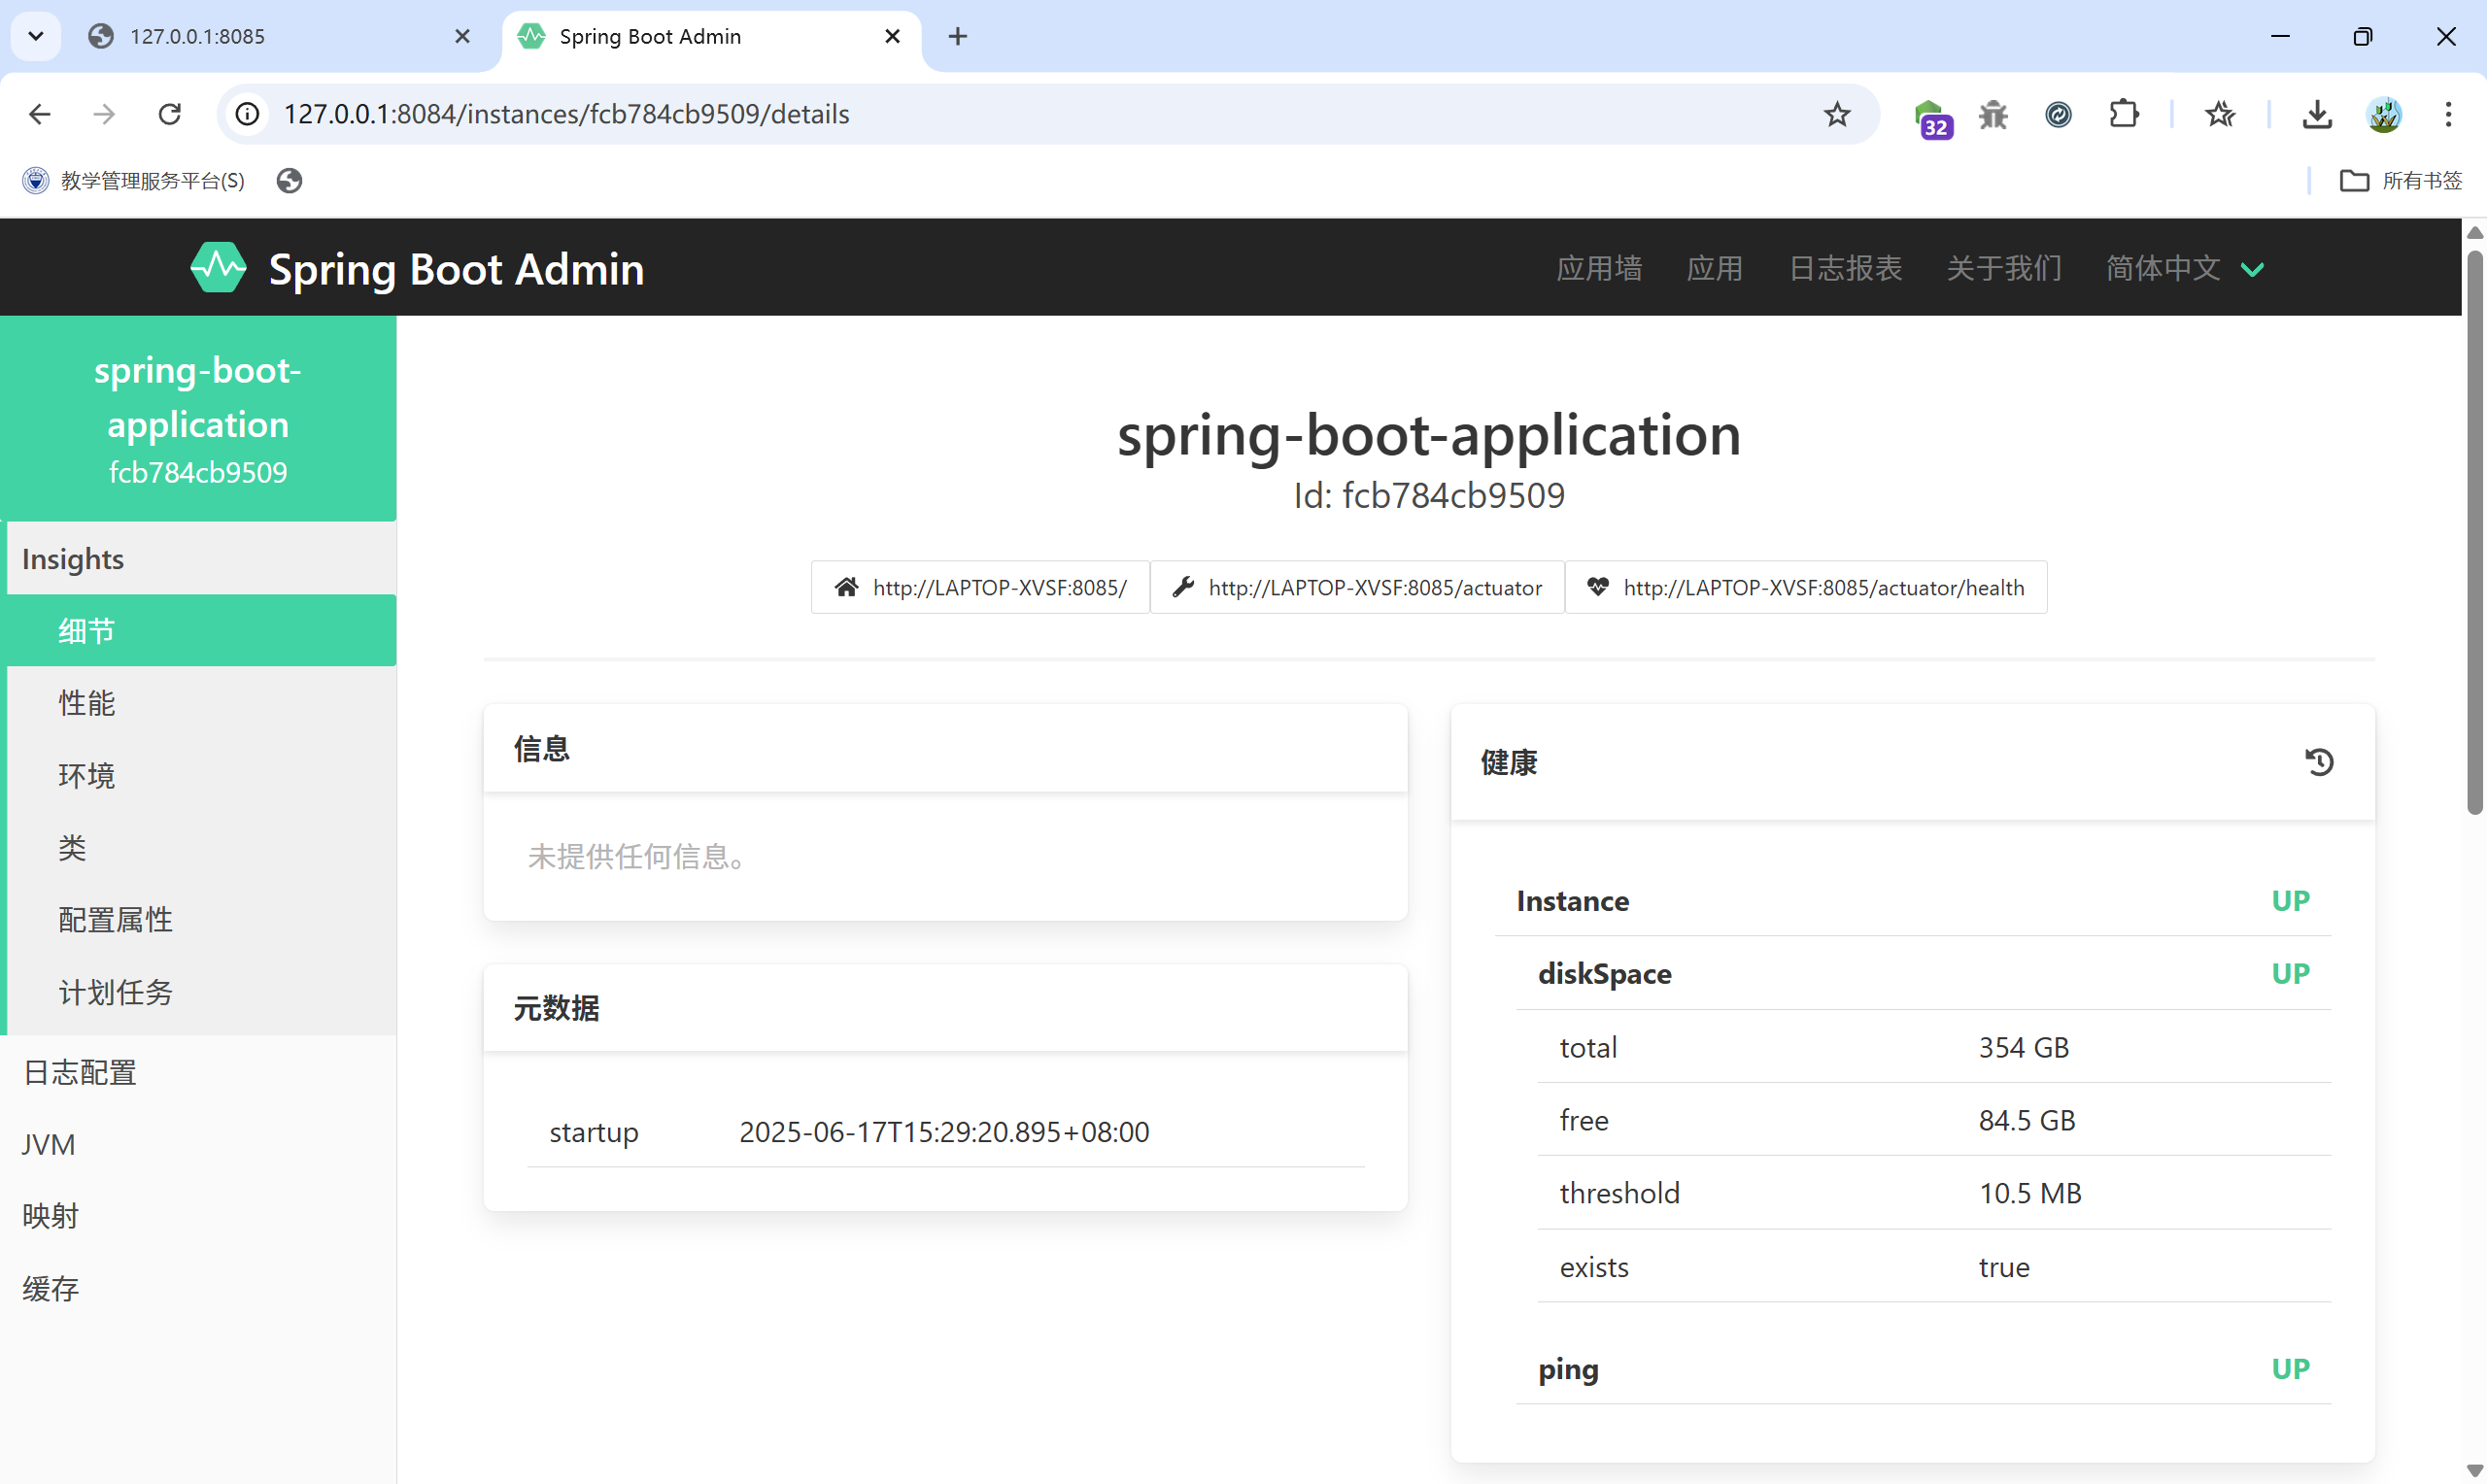Bookmark this page with star icon

(x=1836, y=114)
